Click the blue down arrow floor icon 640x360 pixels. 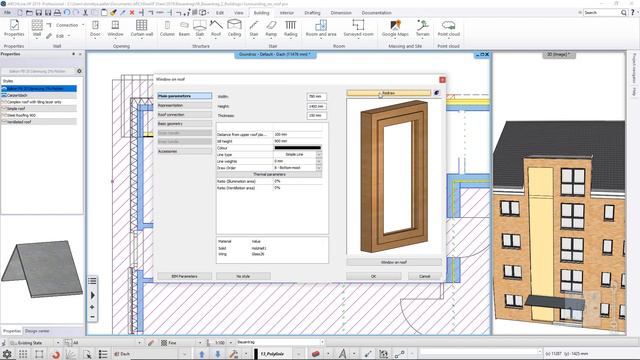[218, 354]
